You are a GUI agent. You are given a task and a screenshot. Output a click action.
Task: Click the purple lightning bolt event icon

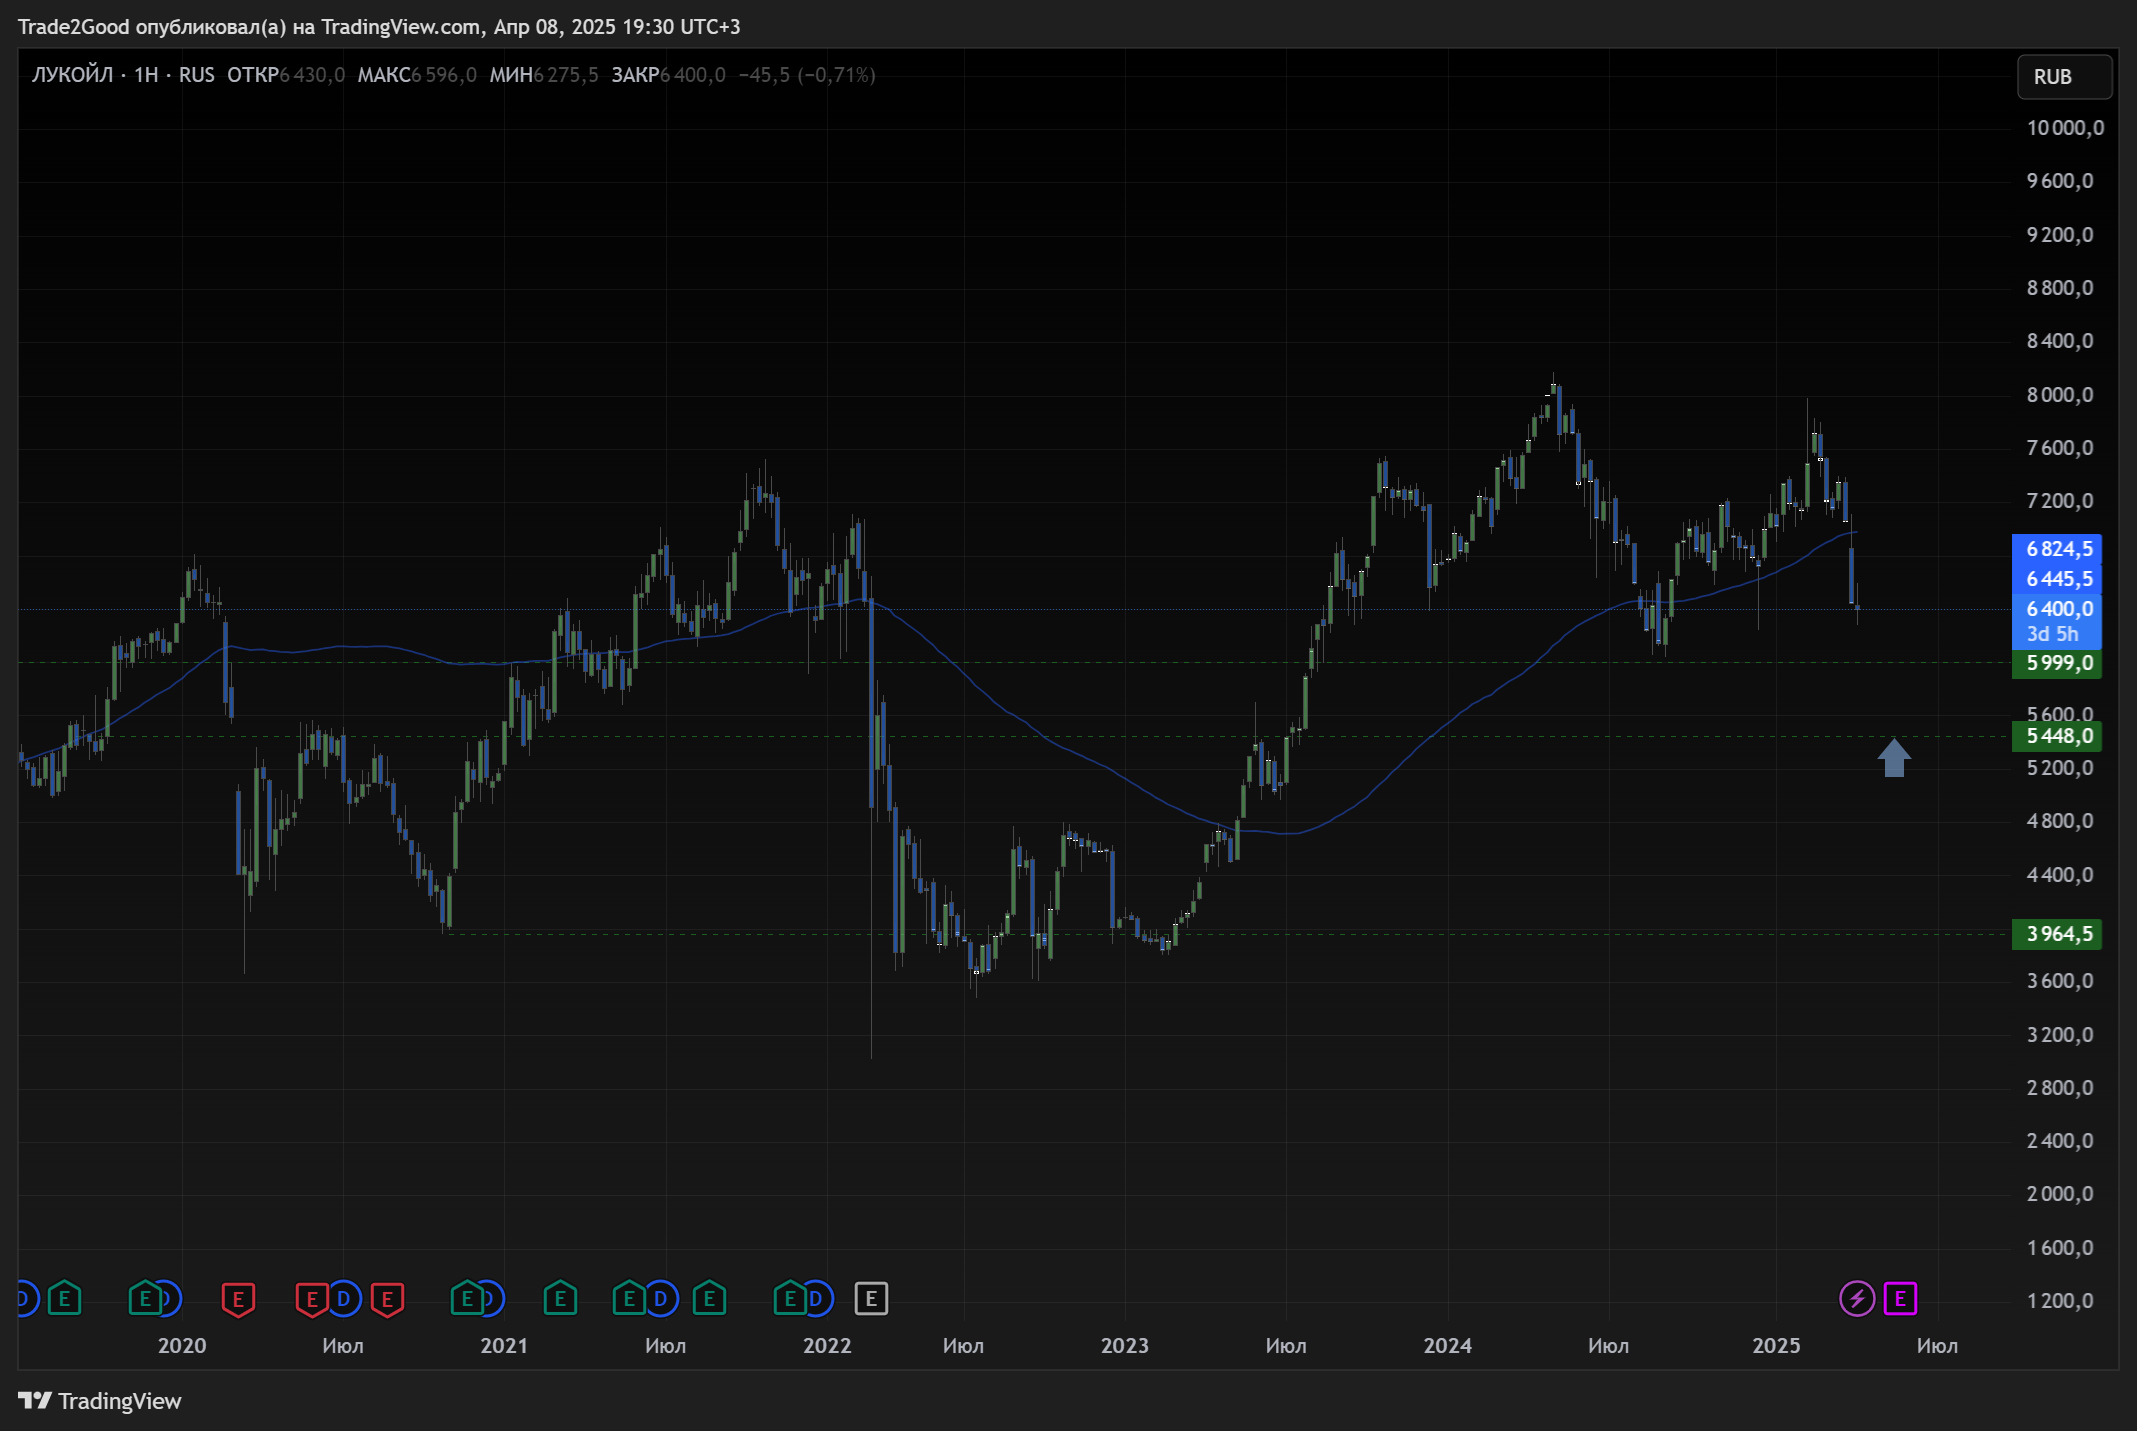pos(1856,1299)
